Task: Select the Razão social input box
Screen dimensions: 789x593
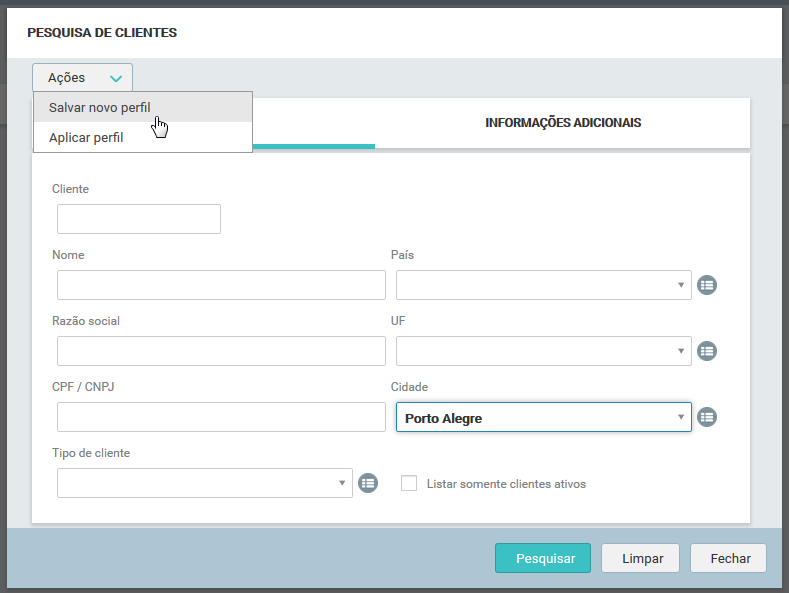Action: pos(221,351)
